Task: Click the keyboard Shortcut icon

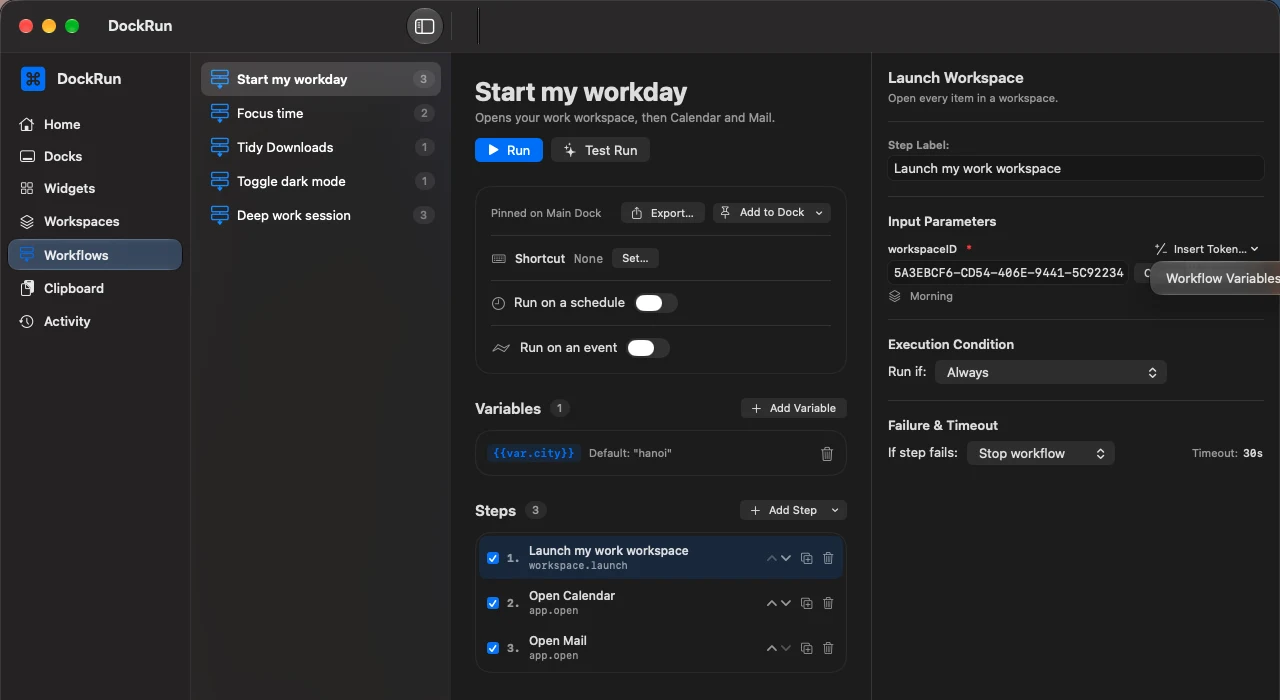Action: coord(499,258)
